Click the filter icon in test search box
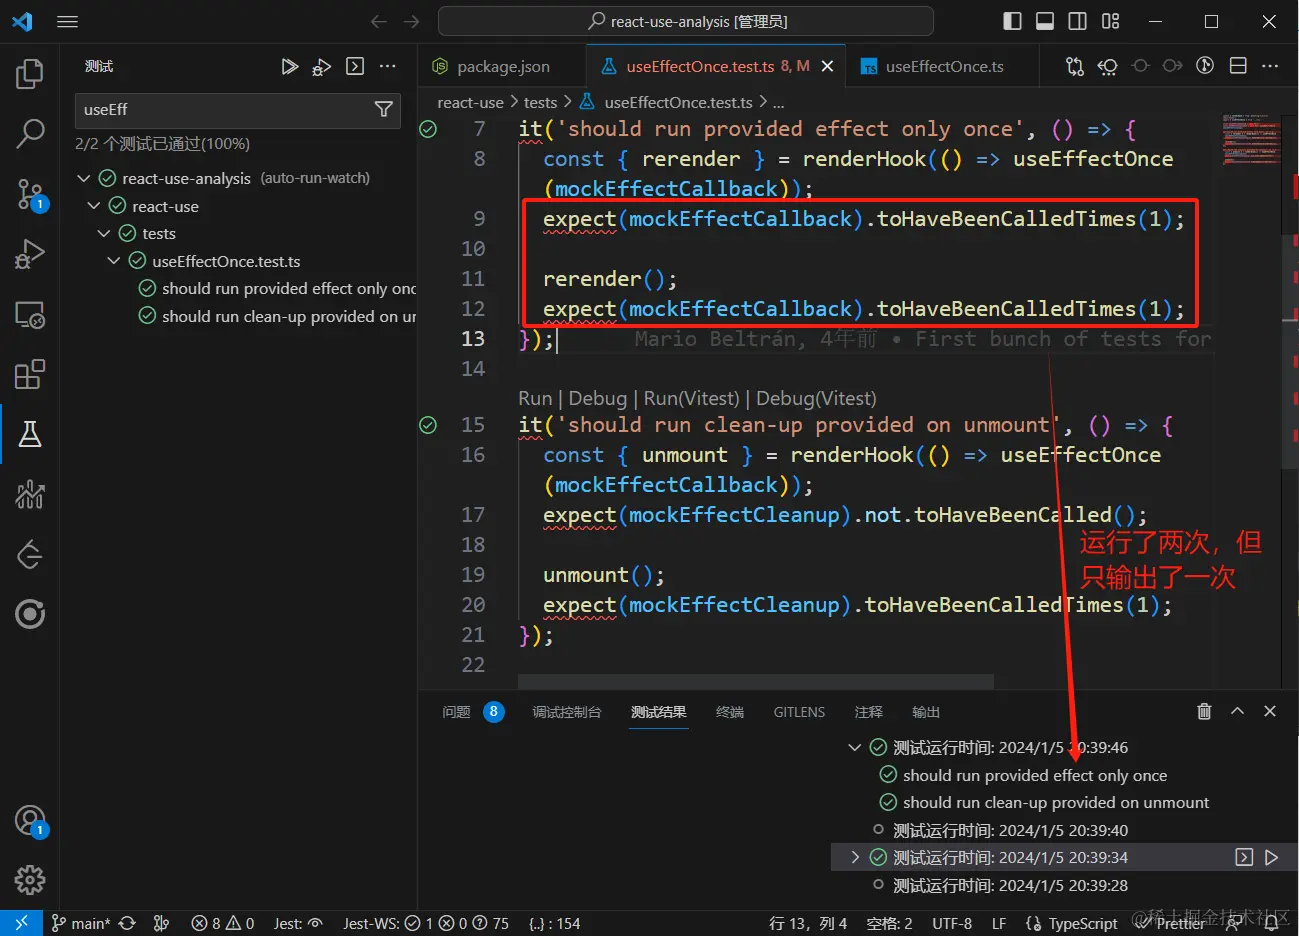Screen dimensions: 1299x936 (383, 110)
